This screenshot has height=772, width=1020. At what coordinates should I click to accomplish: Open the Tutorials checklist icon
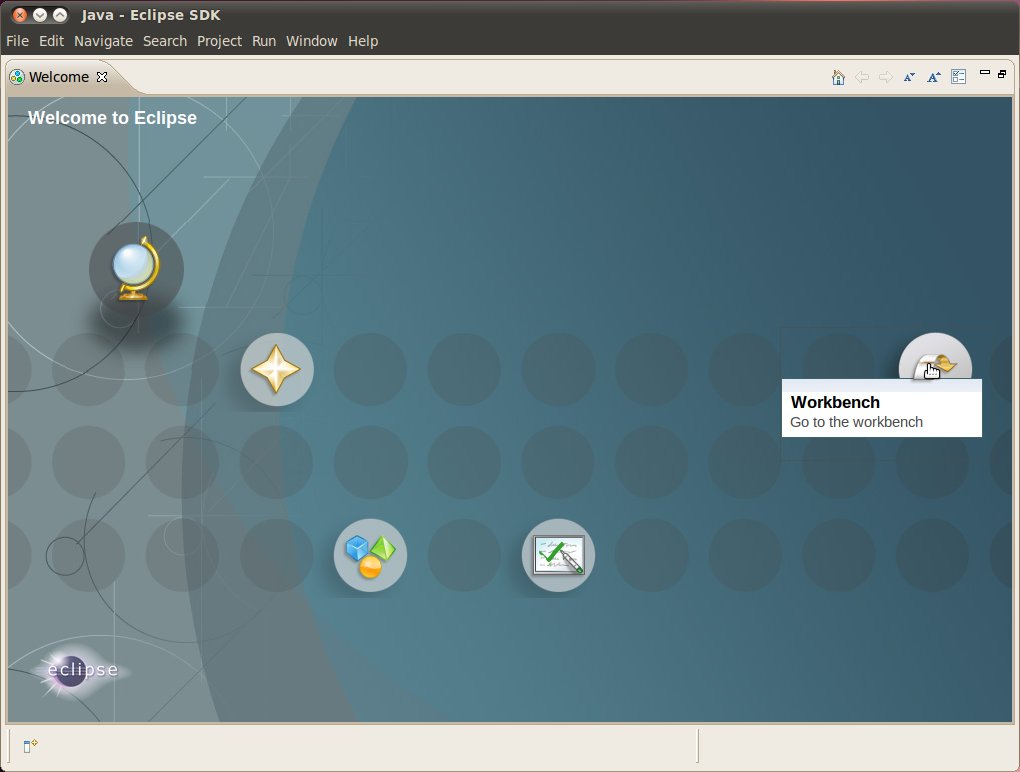pyautogui.click(x=558, y=555)
